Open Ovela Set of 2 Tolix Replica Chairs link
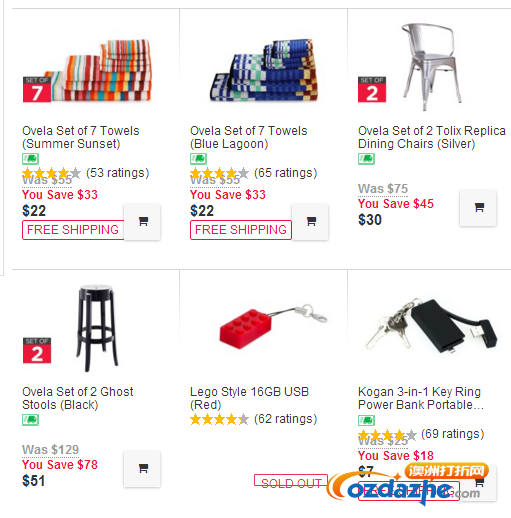The height and width of the screenshot is (518, 511). [432, 137]
